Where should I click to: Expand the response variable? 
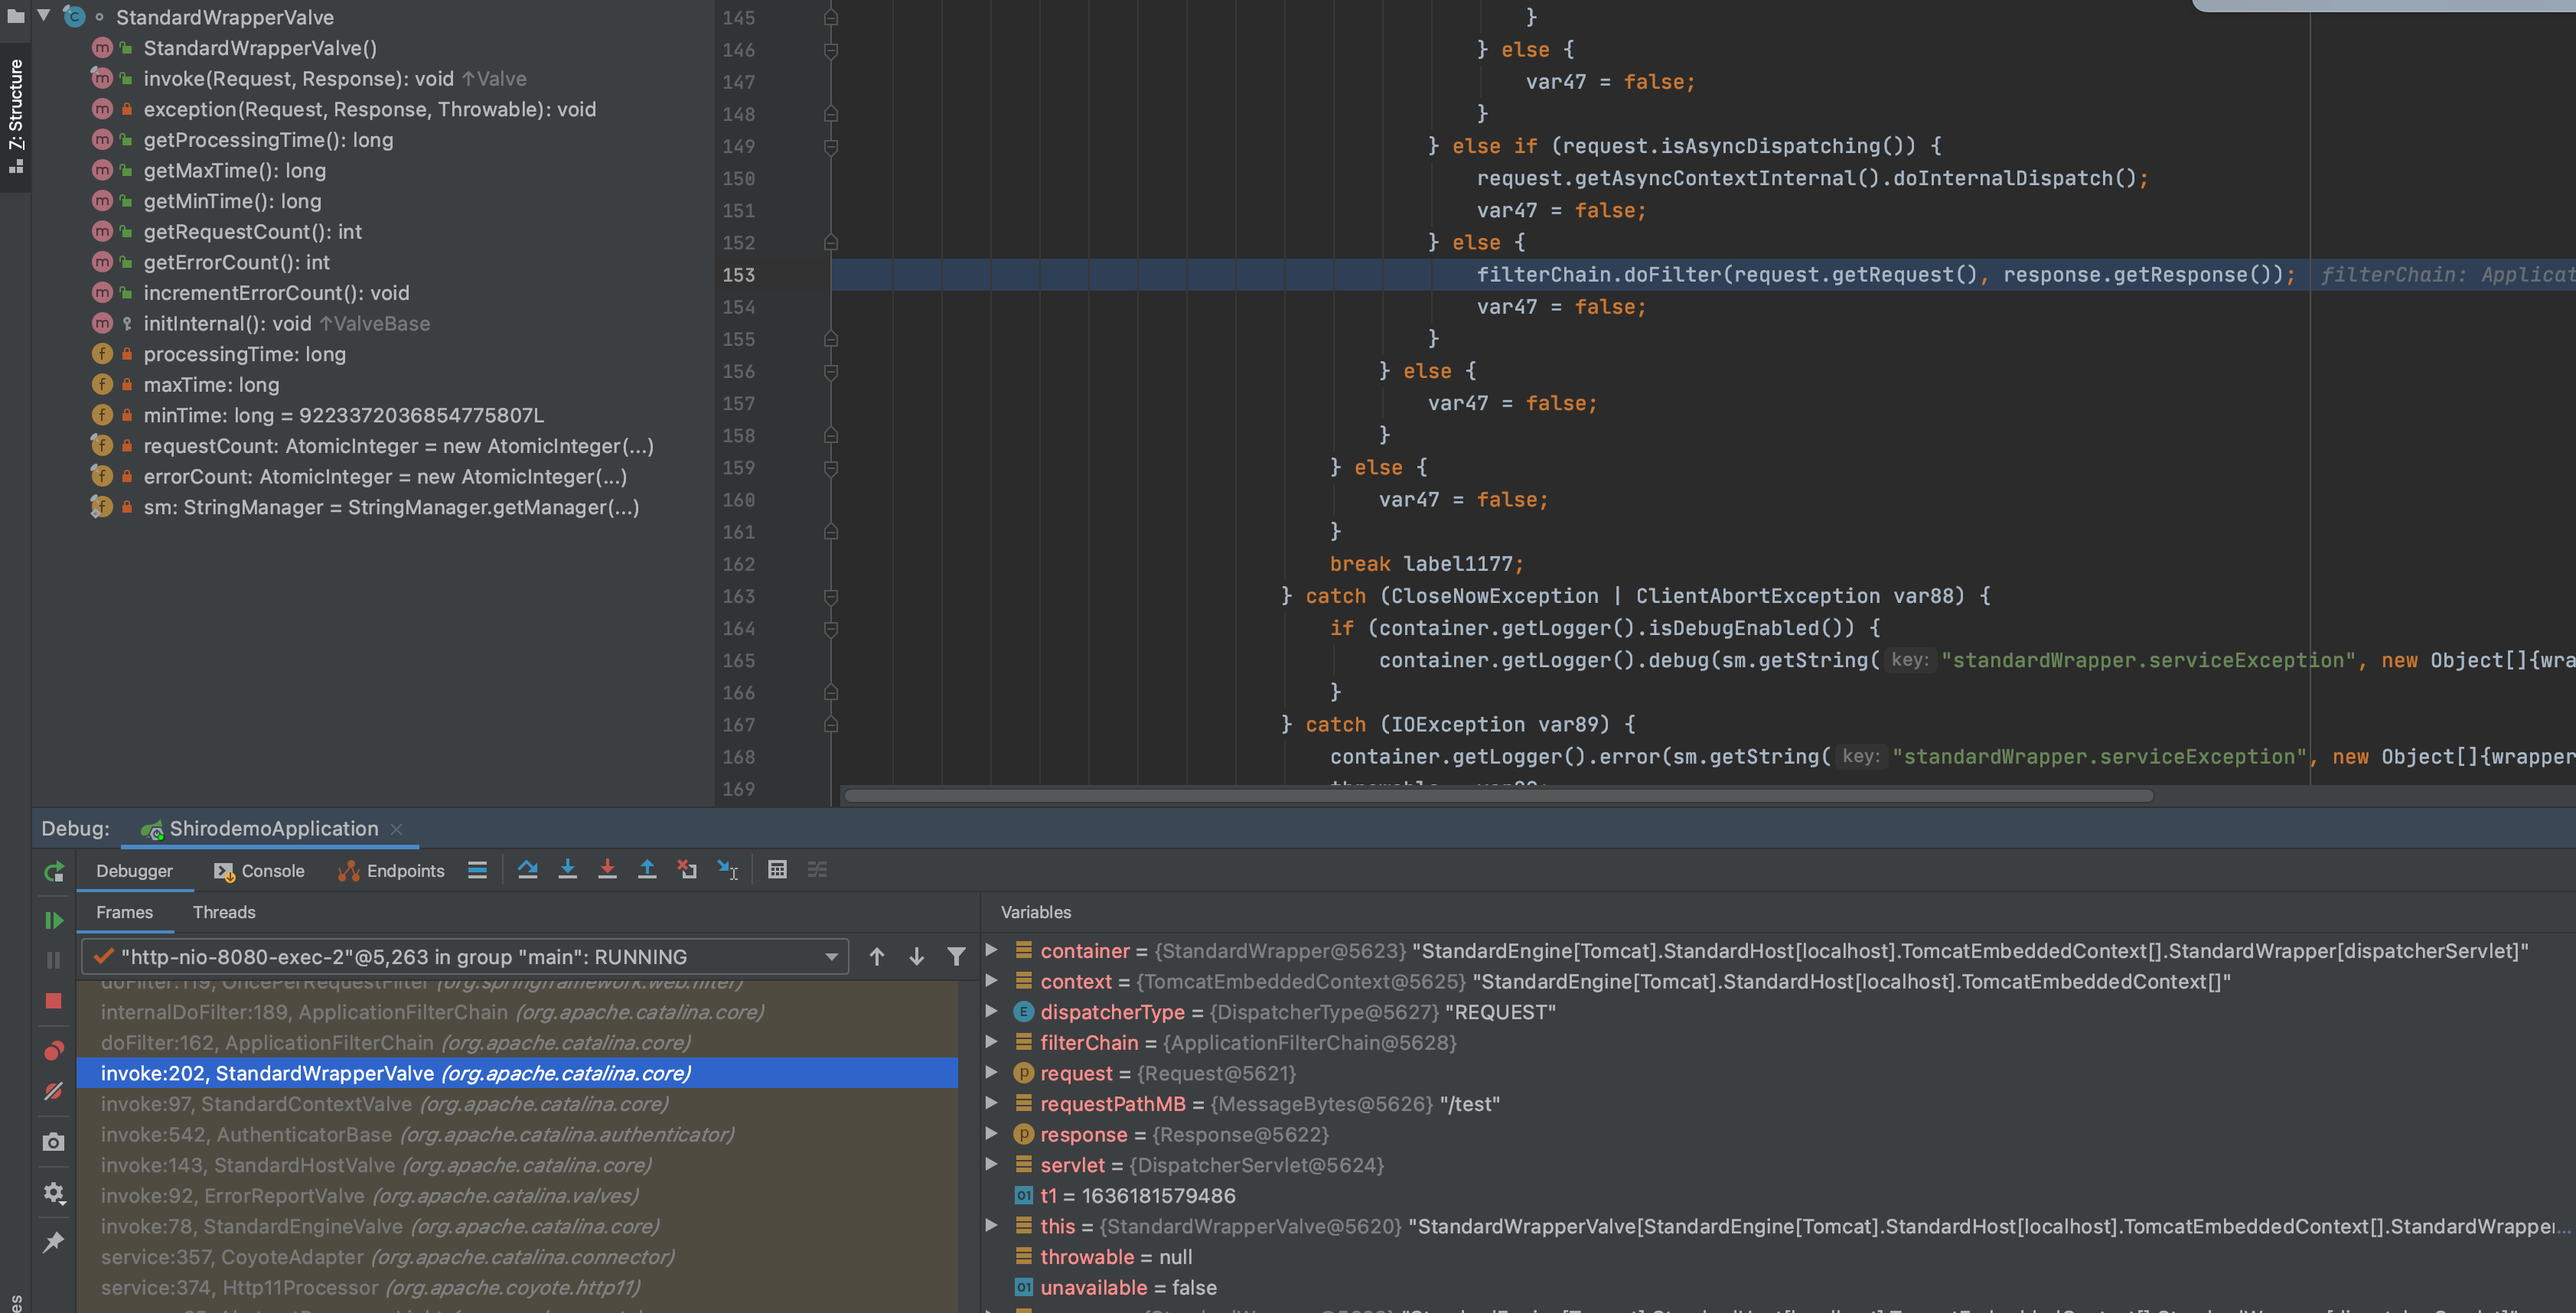991,1134
